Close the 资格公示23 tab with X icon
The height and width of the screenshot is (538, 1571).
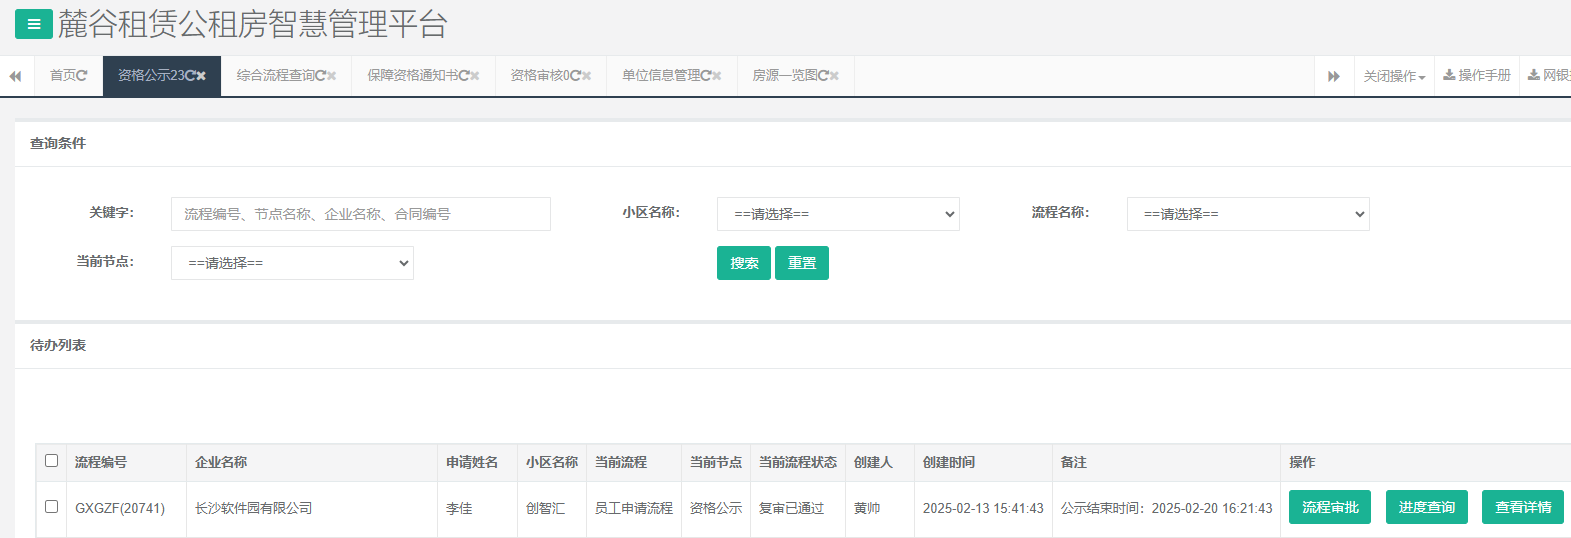pos(201,76)
